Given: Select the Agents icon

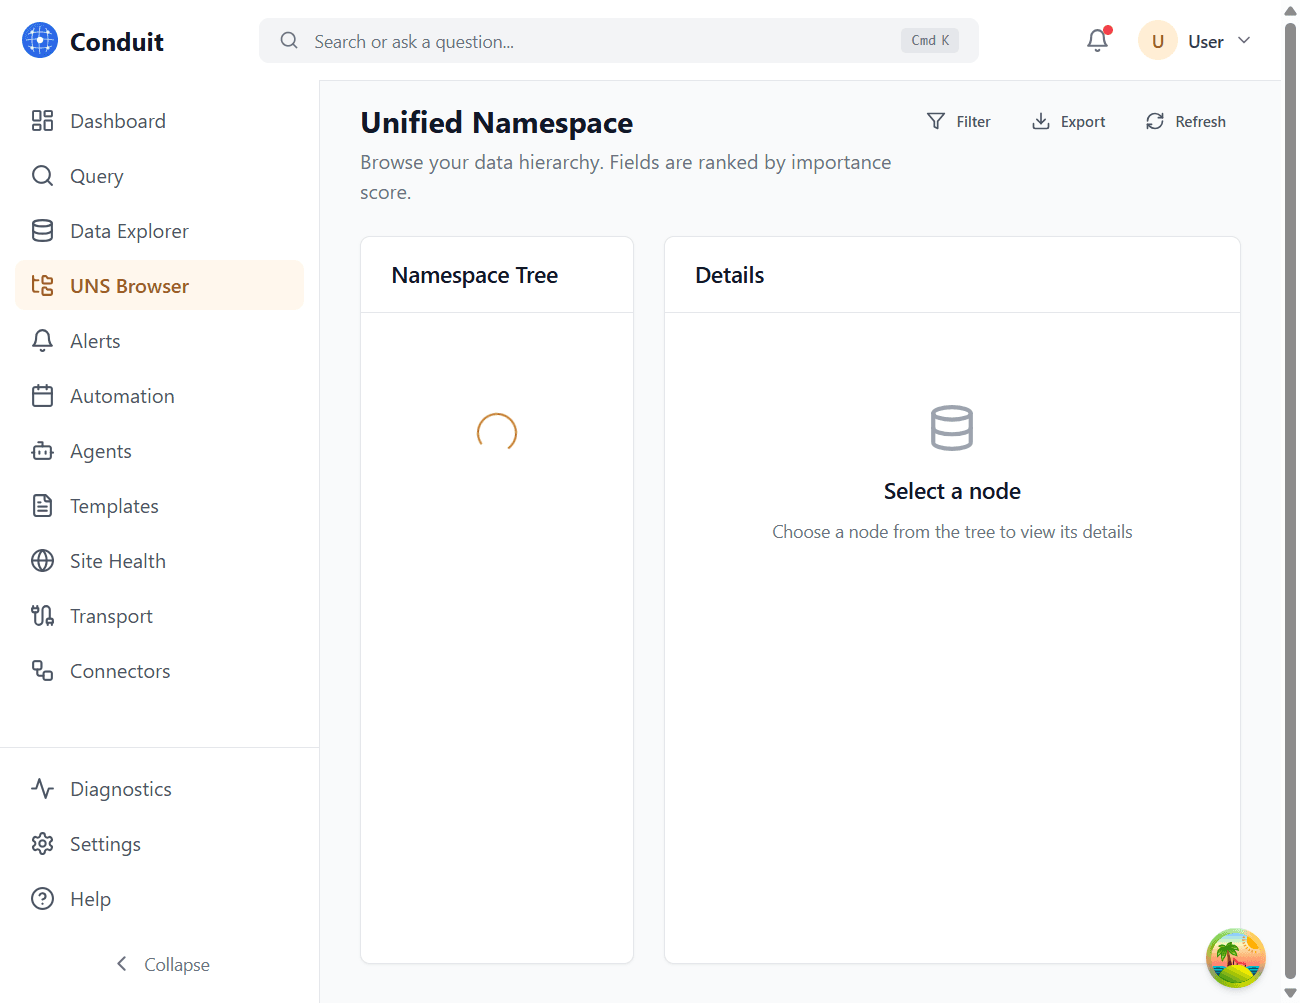Looking at the screenshot, I should [42, 450].
